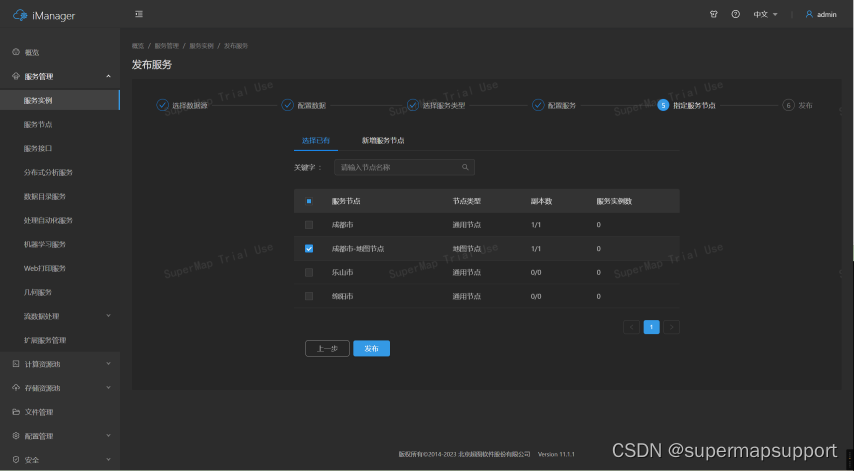
Task: Go to previous page arrow in pagination
Action: pos(631,326)
